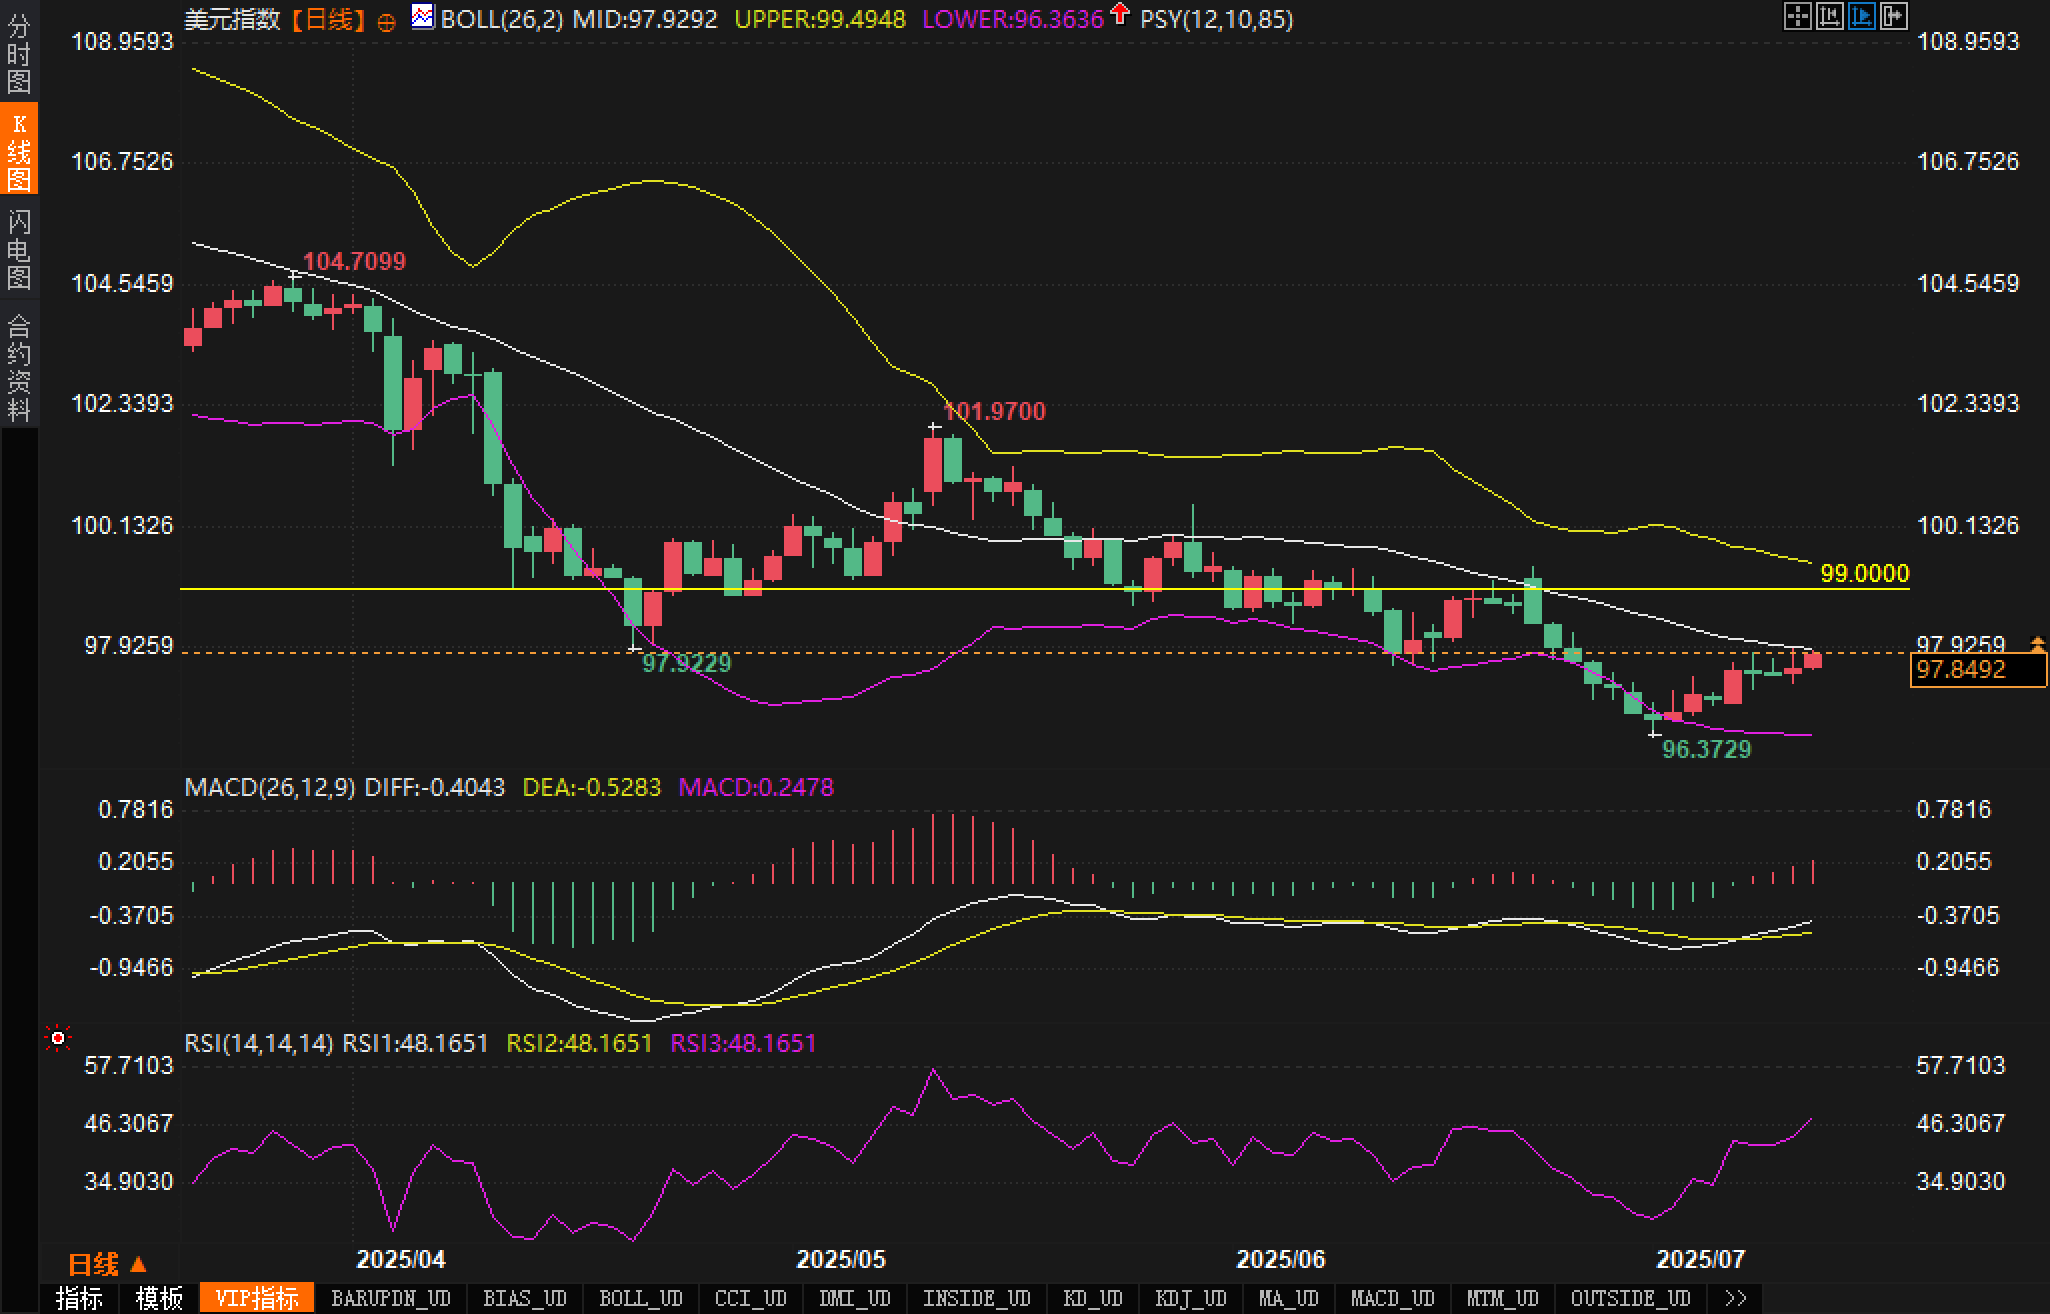Apply the KD_UD indicator
The height and width of the screenshot is (1314, 2050).
click(1092, 1298)
